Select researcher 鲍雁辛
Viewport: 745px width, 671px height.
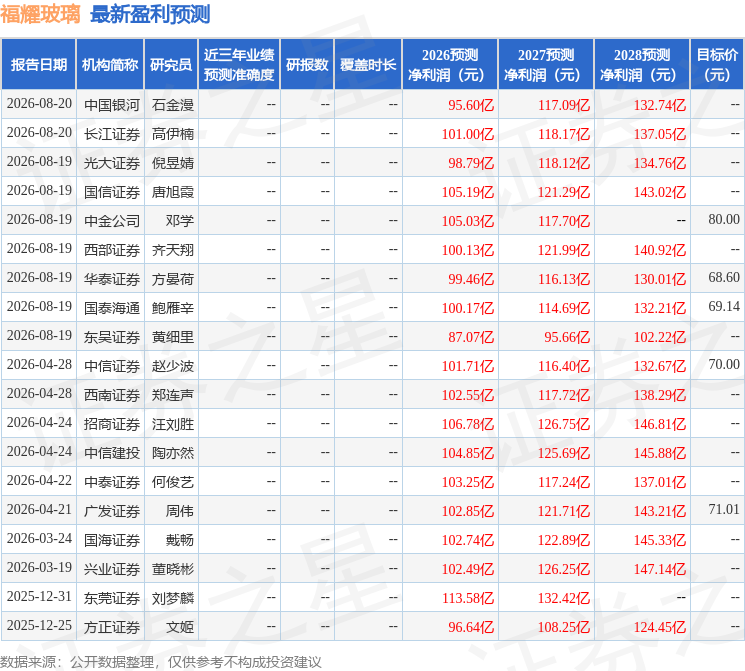click(173, 307)
